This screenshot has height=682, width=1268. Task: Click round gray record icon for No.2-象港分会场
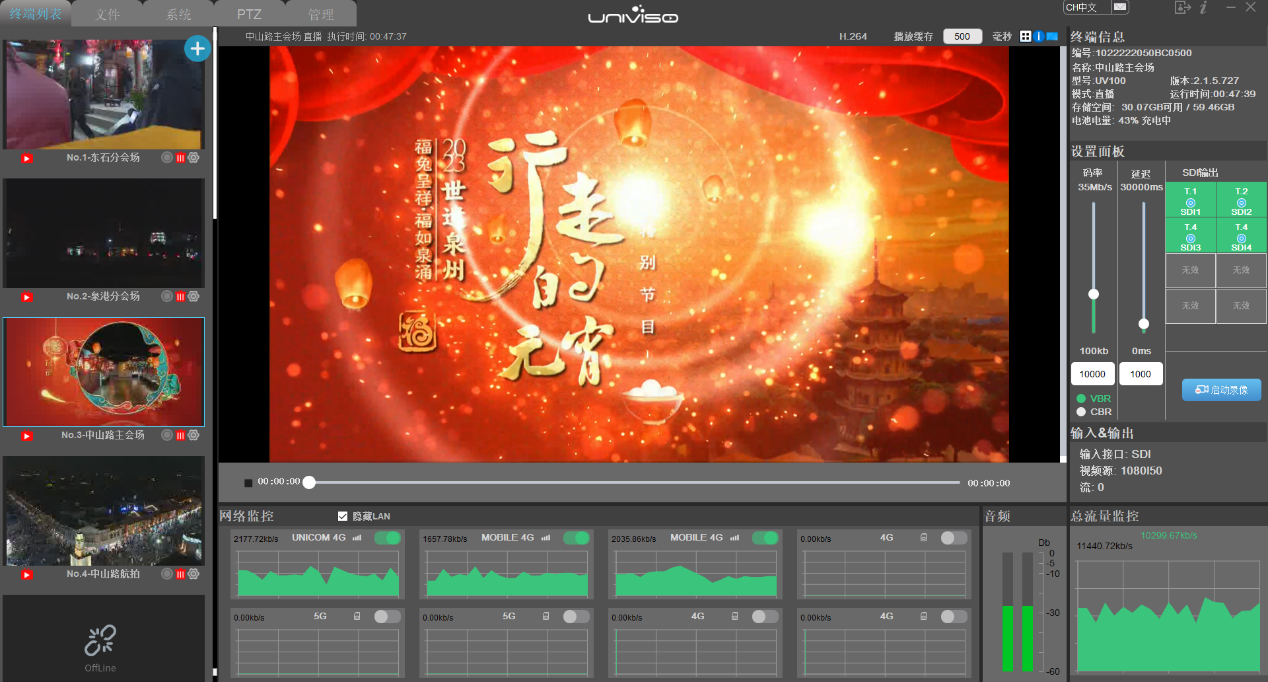tap(167, 297)
